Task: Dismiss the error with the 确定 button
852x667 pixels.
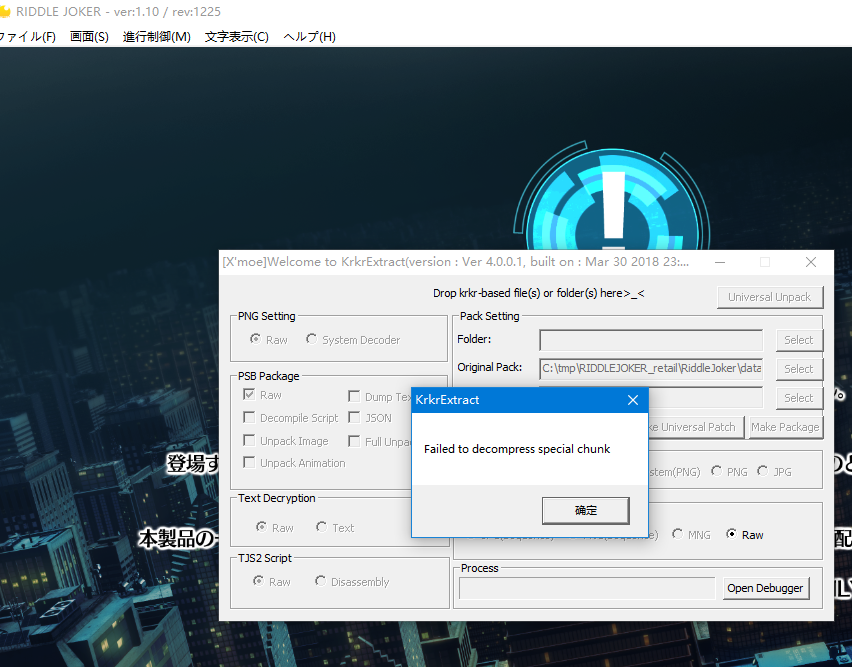Action: click(585, 510)
